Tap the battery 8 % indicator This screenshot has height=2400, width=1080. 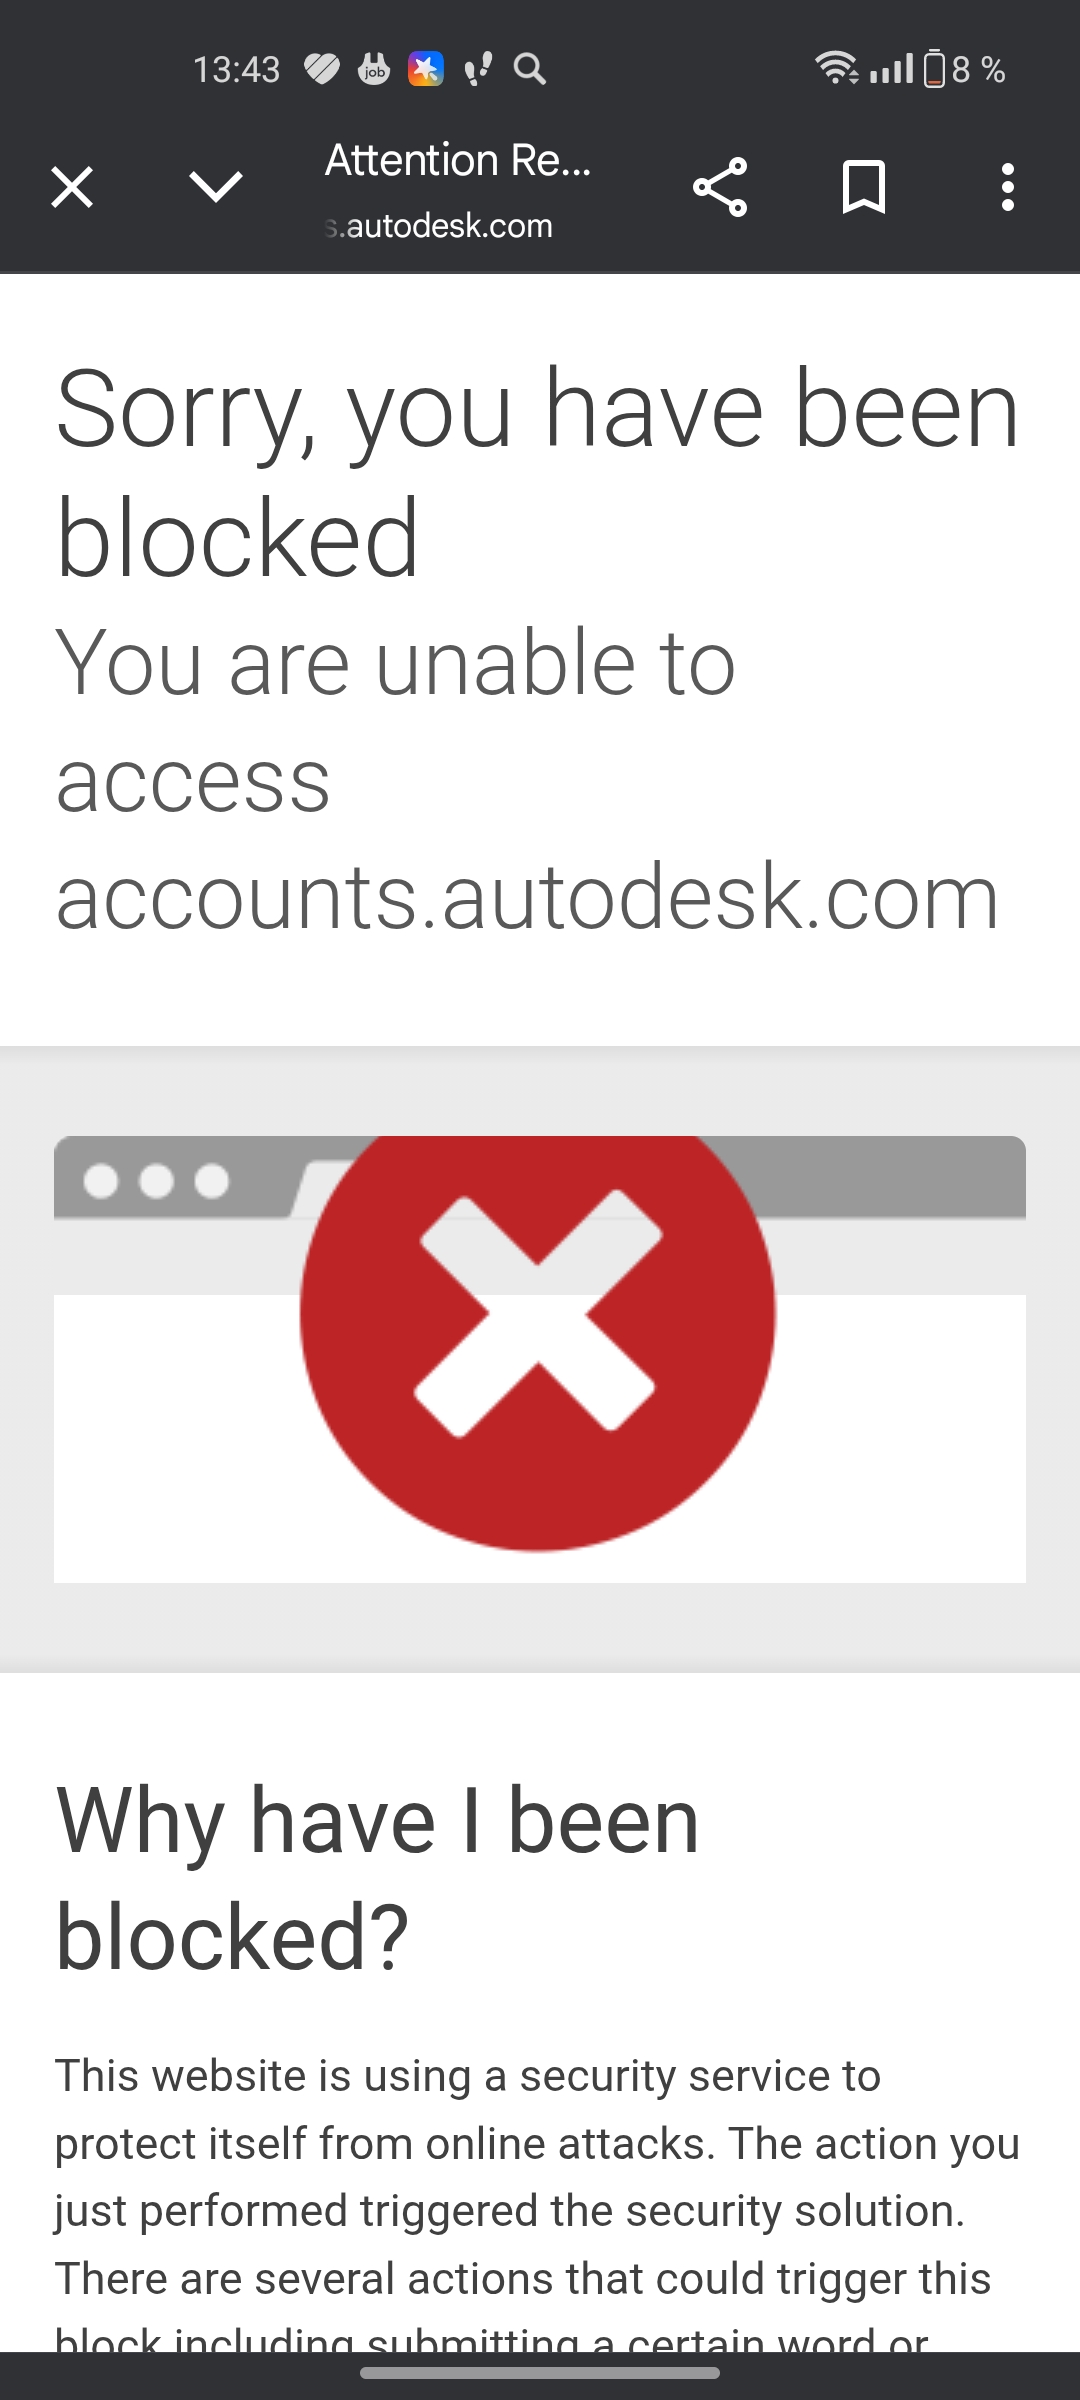pos(964,69)
